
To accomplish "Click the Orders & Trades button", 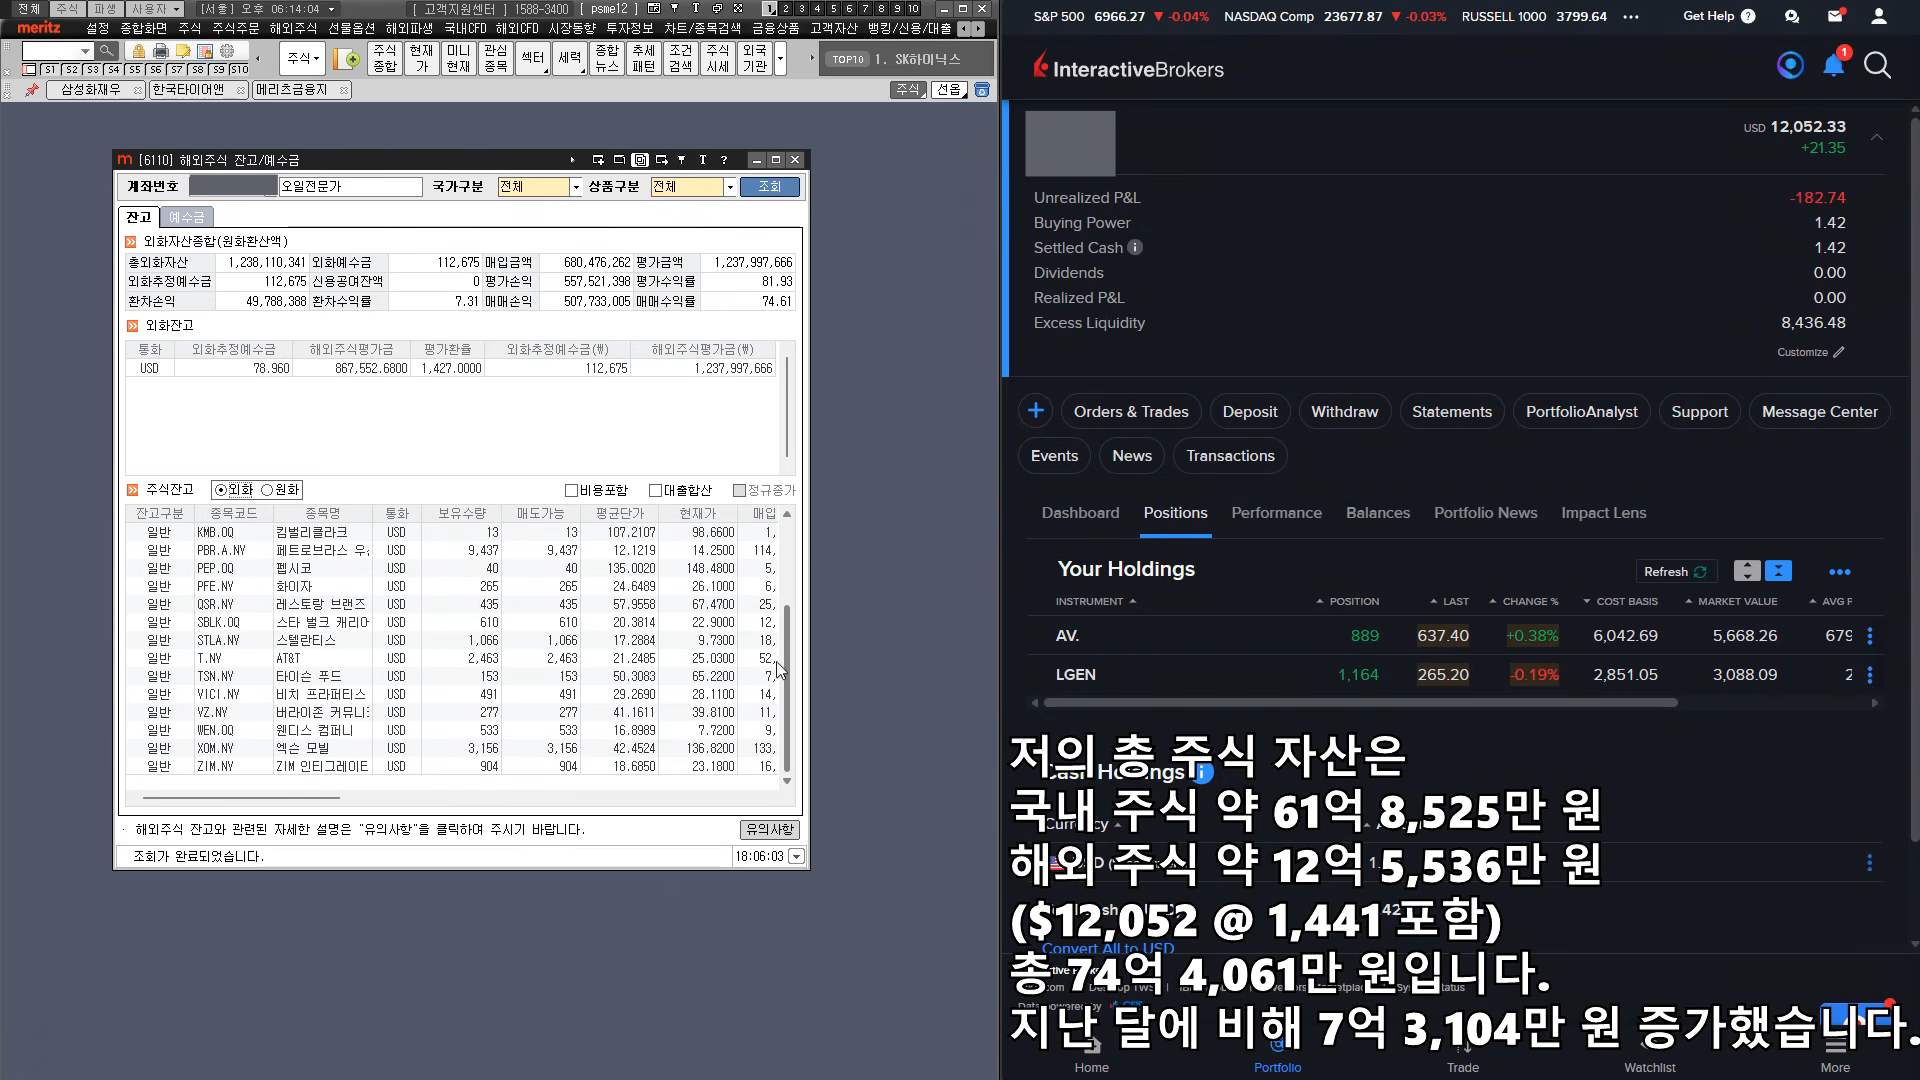I will [1131, 412].
